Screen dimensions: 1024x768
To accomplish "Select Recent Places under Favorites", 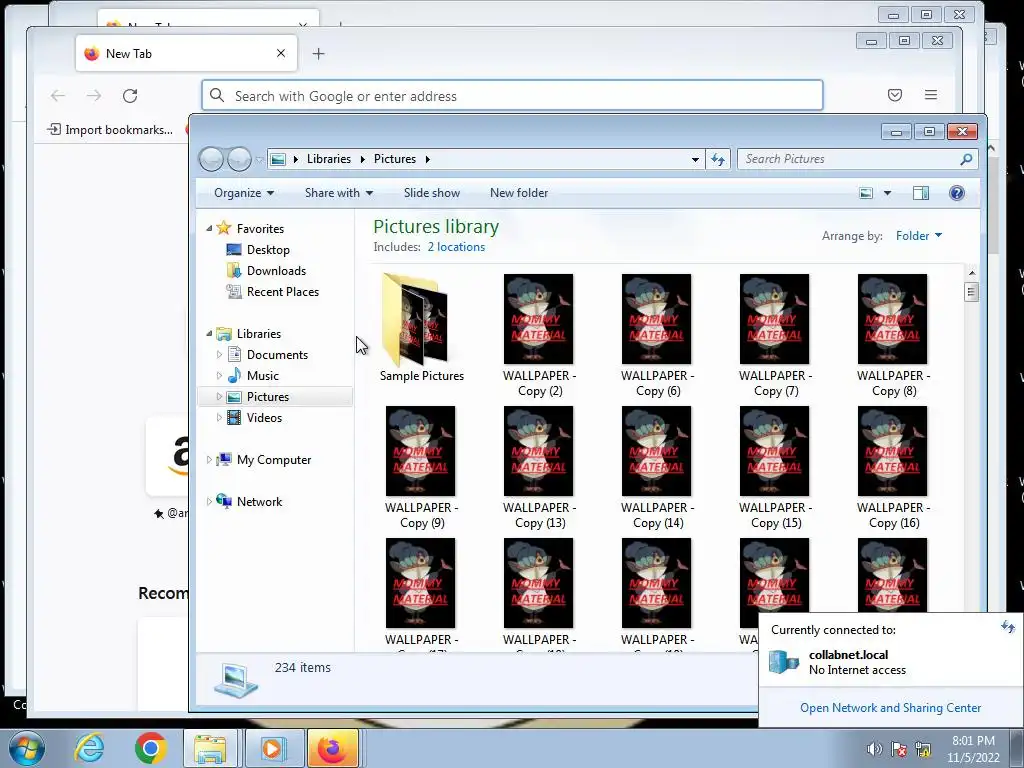I will tap(283, 291).
